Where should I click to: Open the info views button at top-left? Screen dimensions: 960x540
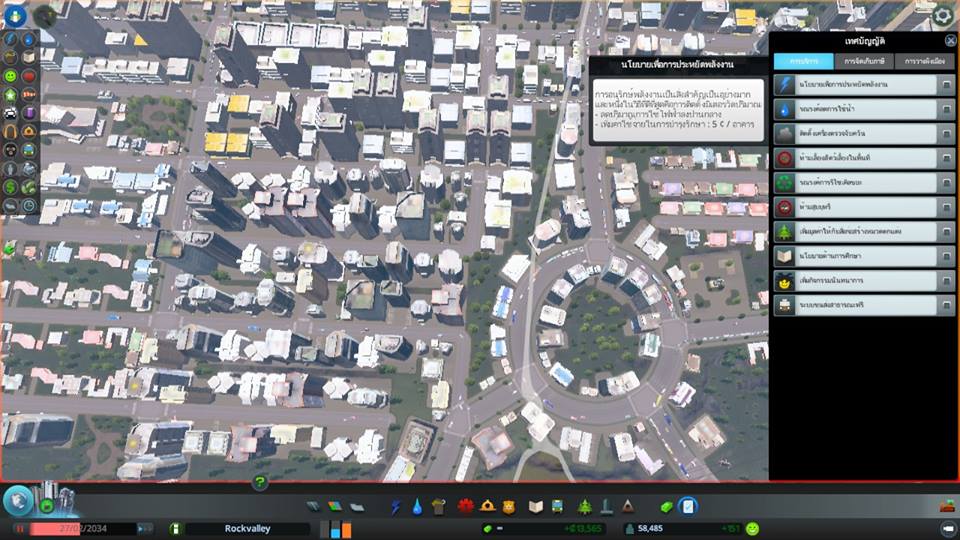click(15, 15)
